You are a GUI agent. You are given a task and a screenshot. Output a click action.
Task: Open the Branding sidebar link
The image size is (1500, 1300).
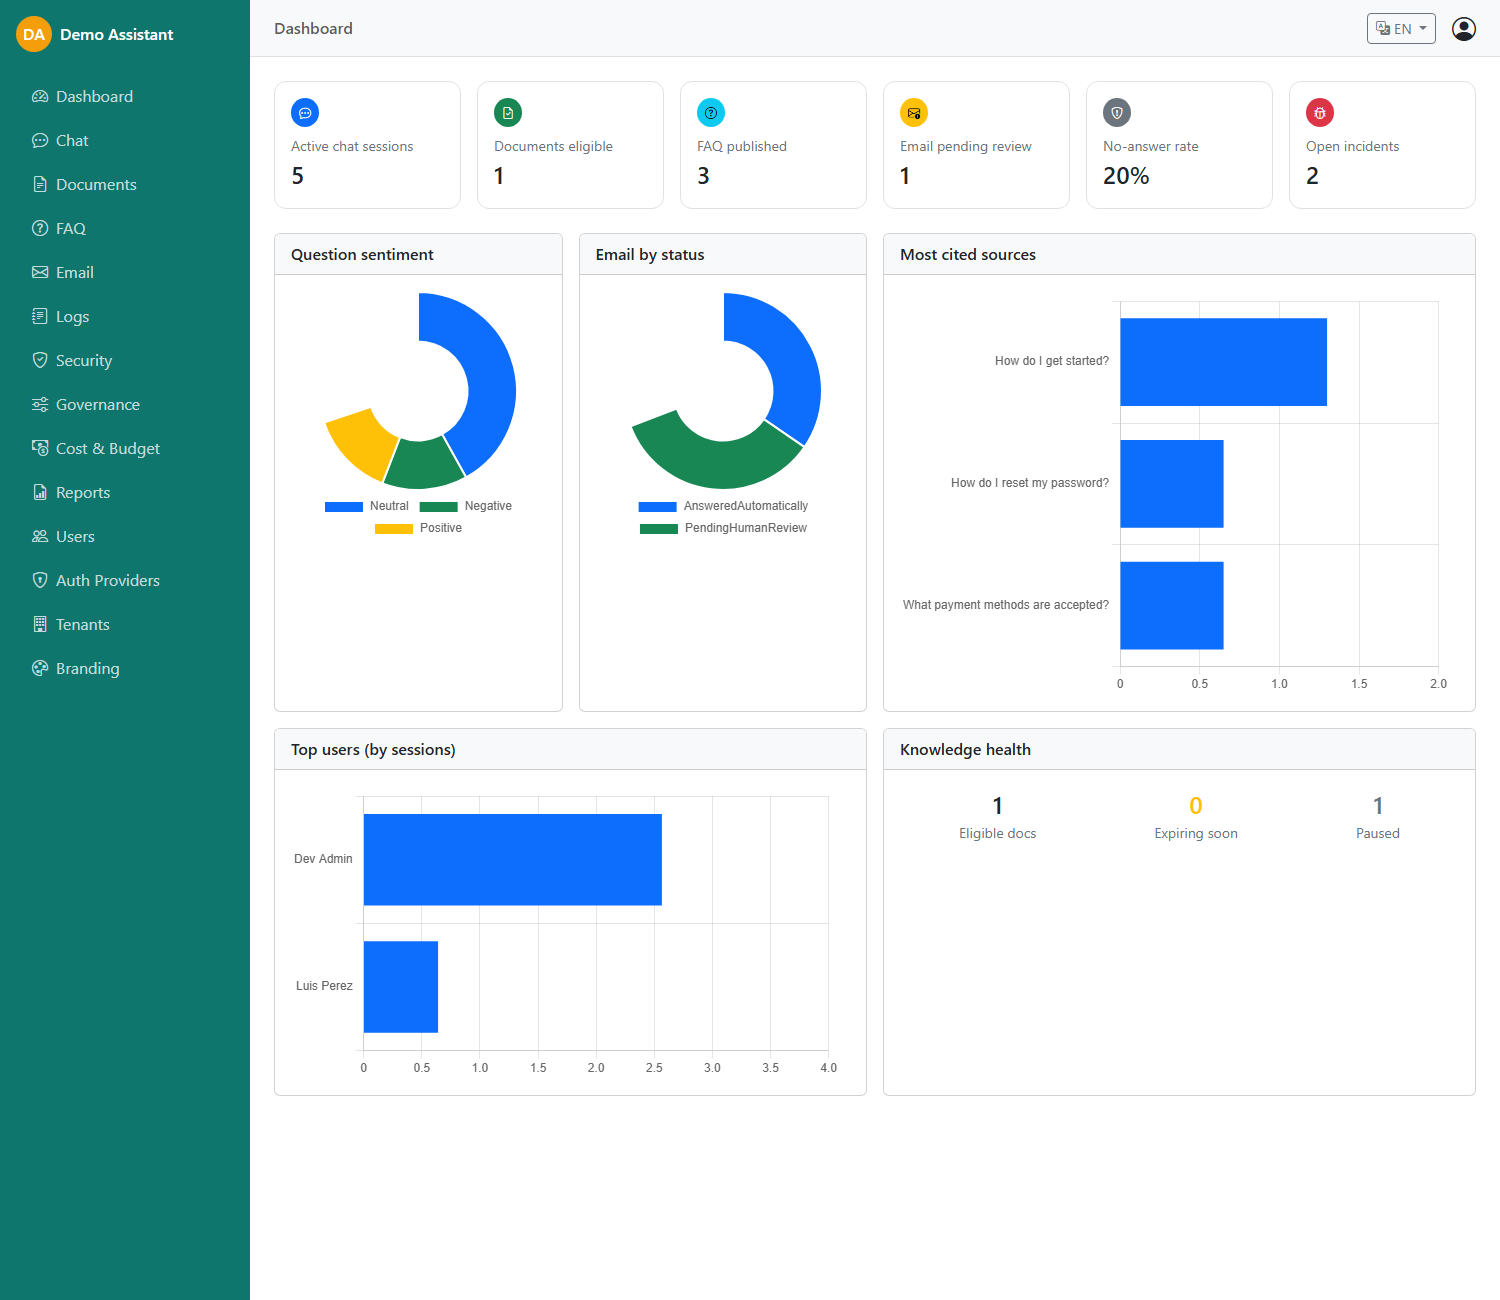click(125, 669)
